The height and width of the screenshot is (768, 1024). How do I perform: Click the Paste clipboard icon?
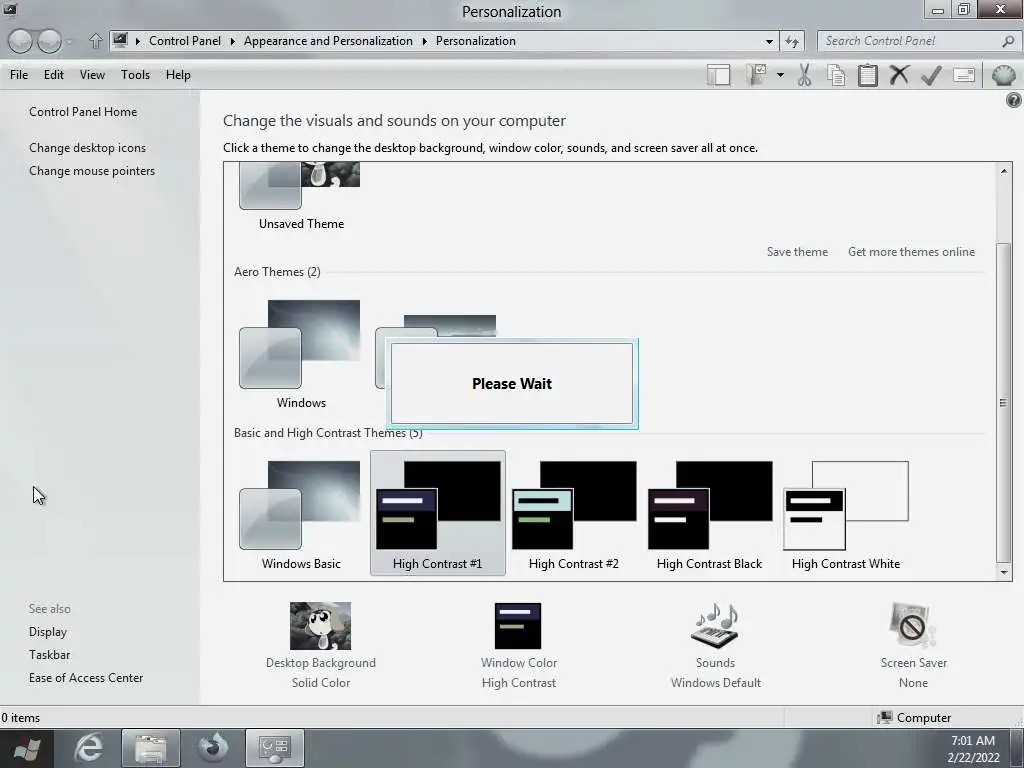(867, 75)
